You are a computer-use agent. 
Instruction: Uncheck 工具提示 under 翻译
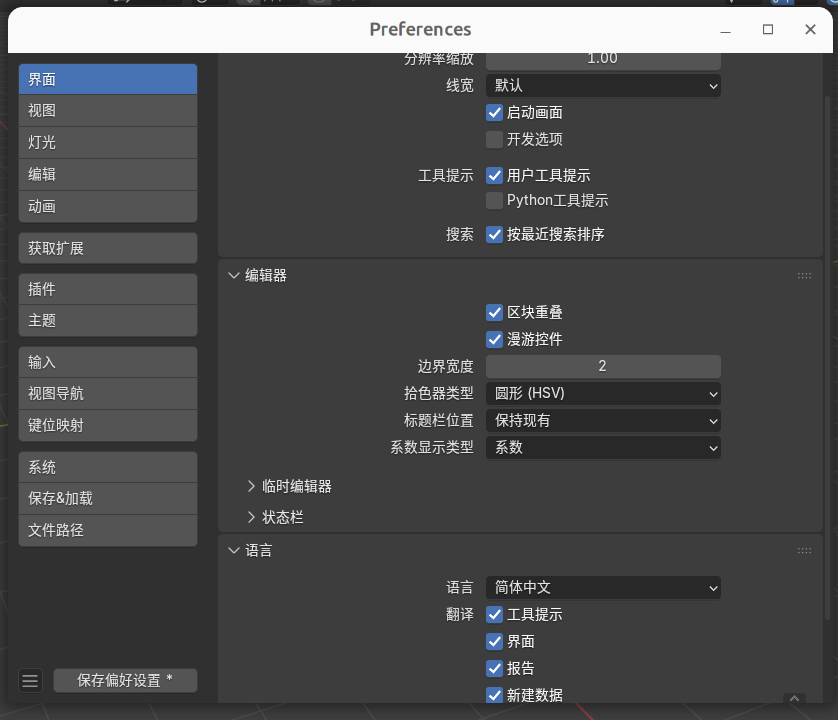tap(494, 615)
